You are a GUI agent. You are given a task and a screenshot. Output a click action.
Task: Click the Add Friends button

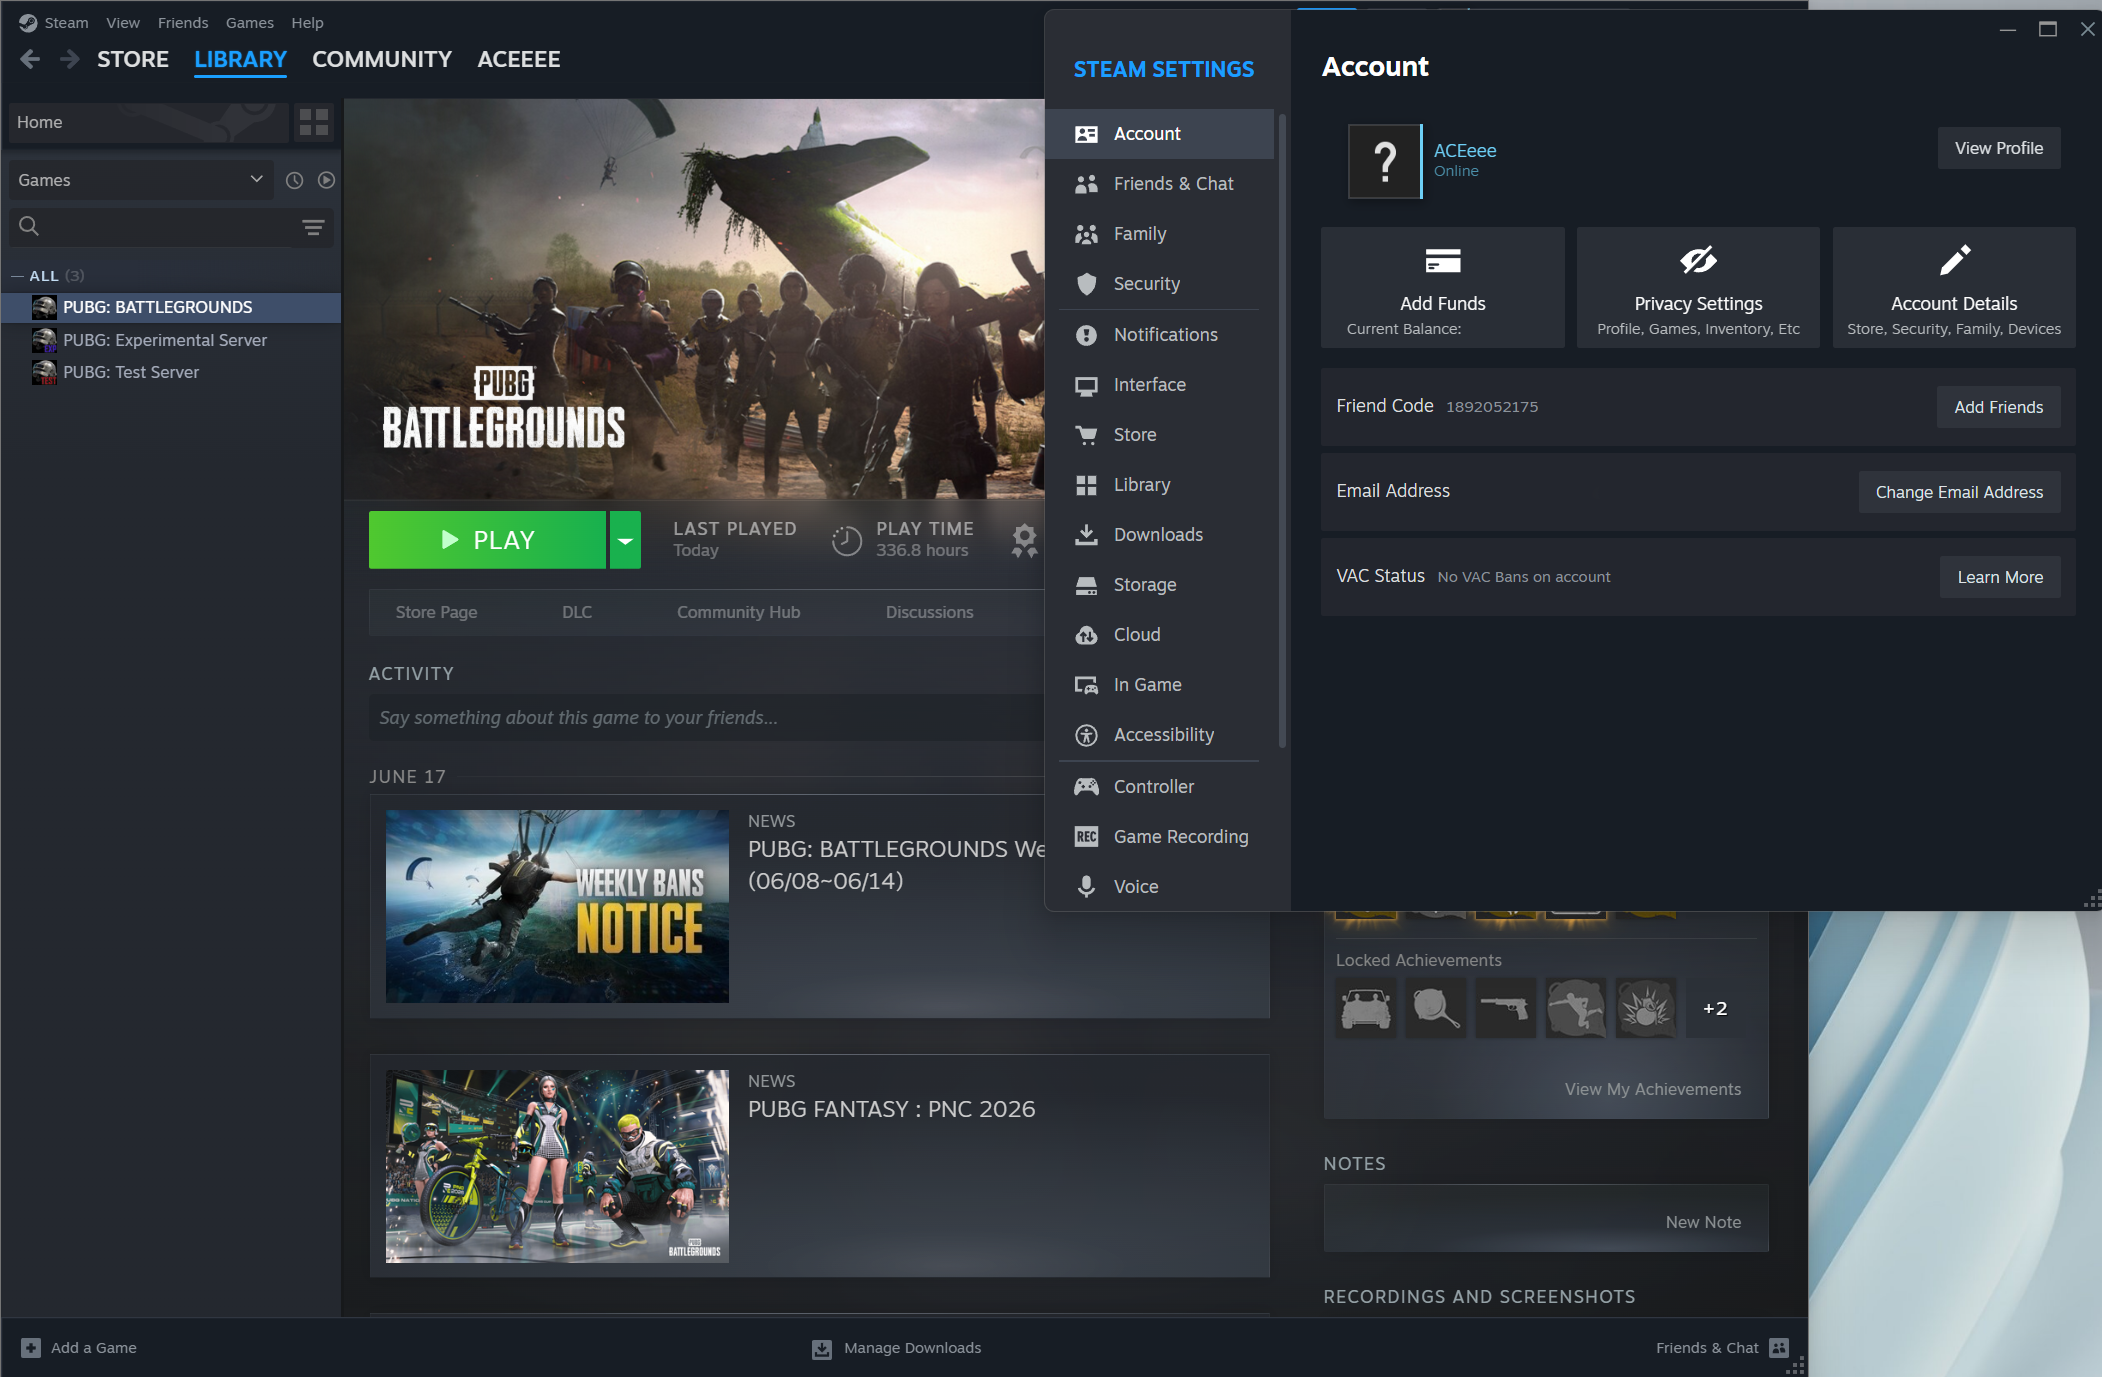pyautogui.click(x=1999, y=407)
